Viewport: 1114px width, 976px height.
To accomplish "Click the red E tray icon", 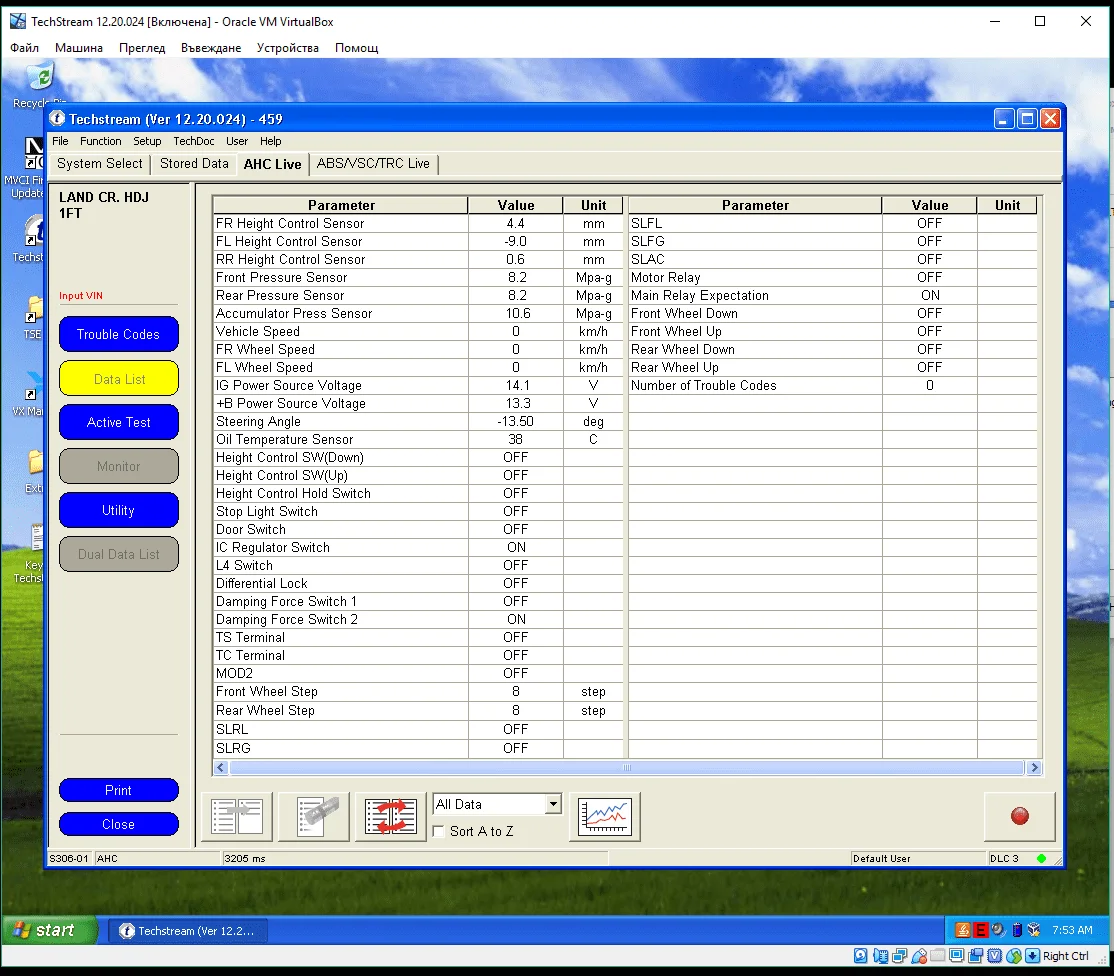I will [x=981, y=930].
